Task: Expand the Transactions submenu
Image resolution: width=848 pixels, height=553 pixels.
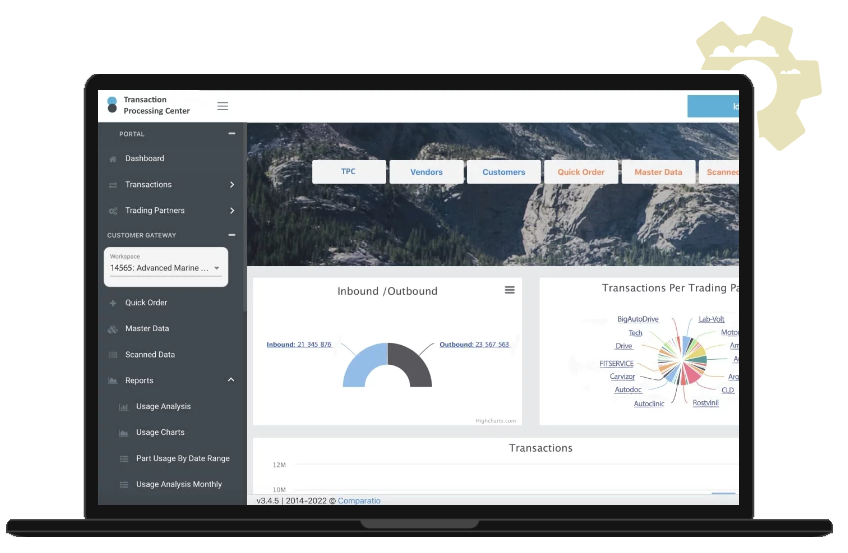Action: (232, 185)
